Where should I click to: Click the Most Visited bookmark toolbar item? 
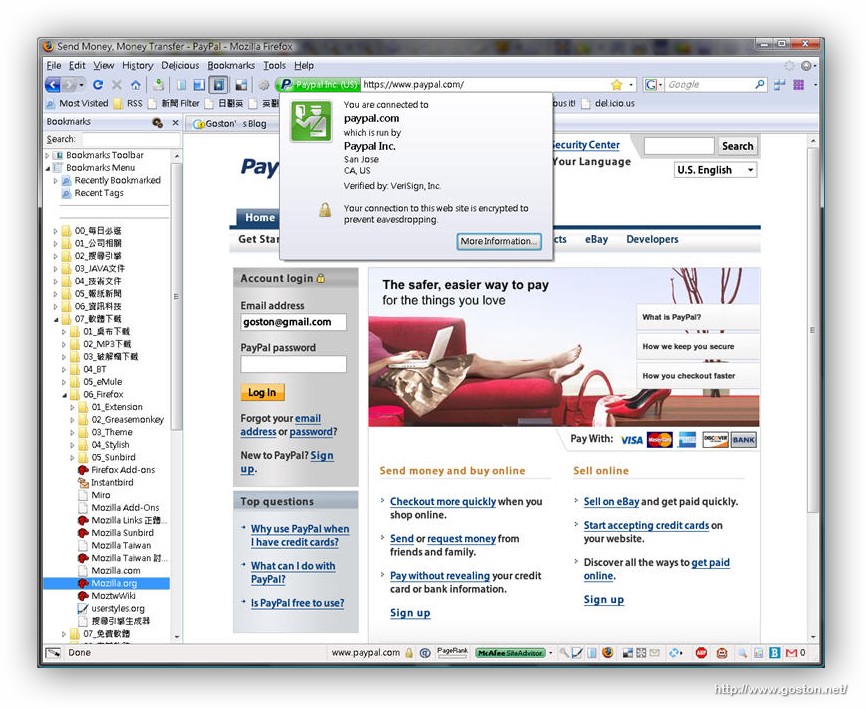(x=77, y=103)
